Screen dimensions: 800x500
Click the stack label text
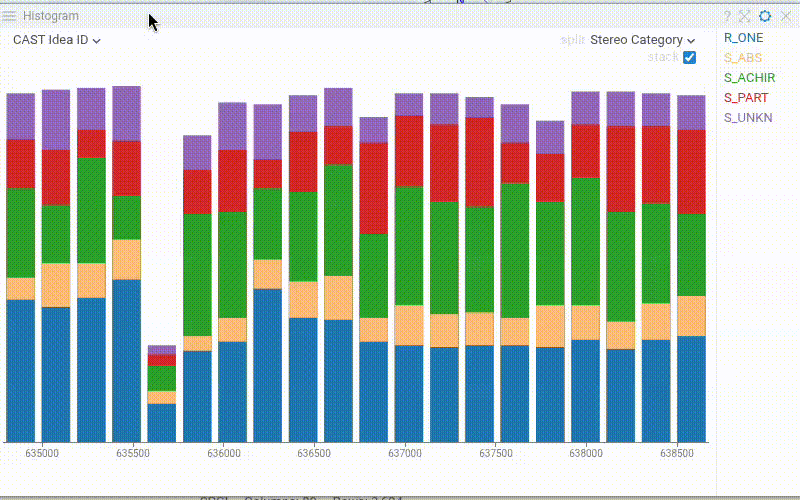click(662, 58)
